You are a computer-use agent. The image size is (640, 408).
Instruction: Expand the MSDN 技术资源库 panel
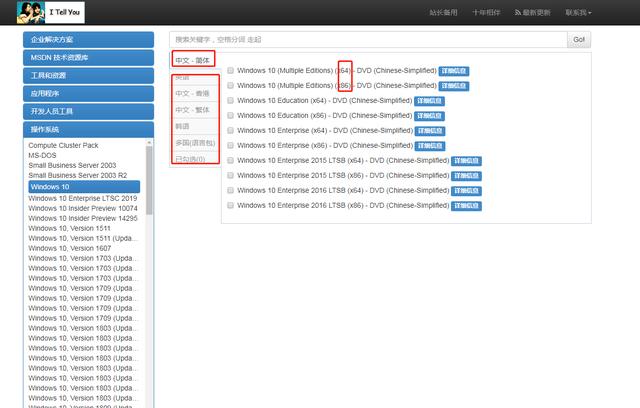pyautogui.click(x=88, y=58)
